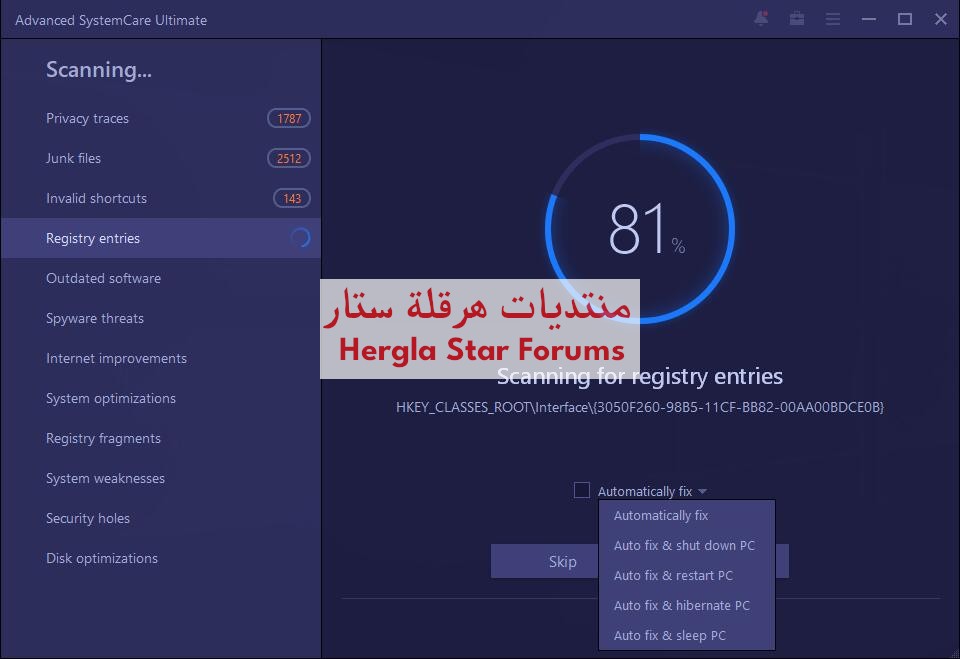Choose Auto fix & sleep PC
This screenshot has height=659, width=960.
tap(686, 635)
